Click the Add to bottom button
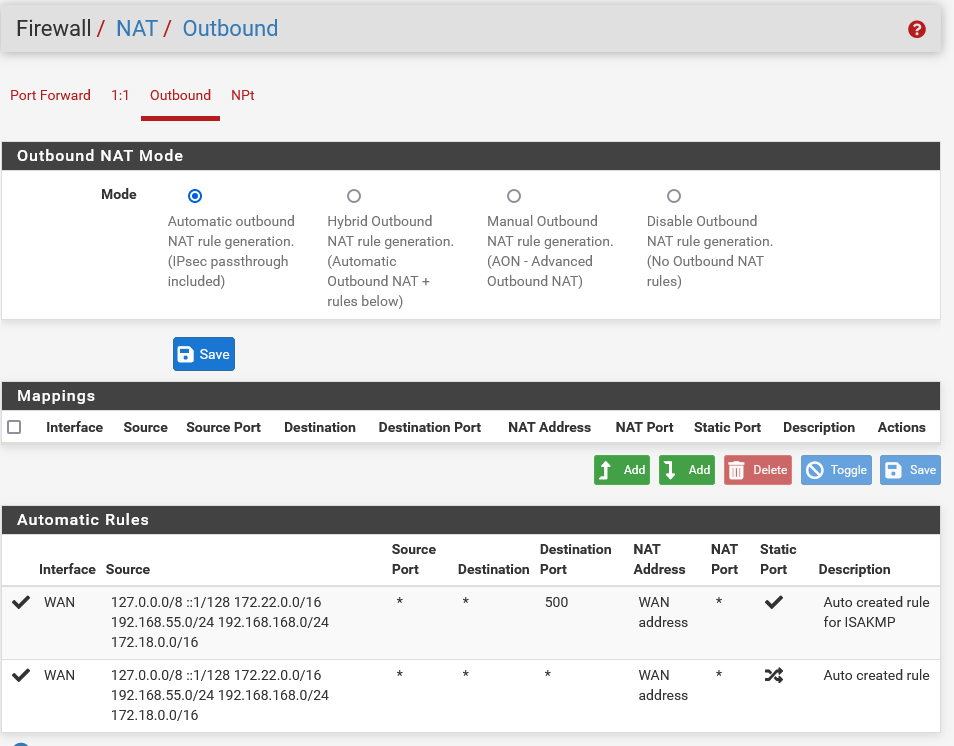The image size is (954, 746). click(x=686, y=470)
